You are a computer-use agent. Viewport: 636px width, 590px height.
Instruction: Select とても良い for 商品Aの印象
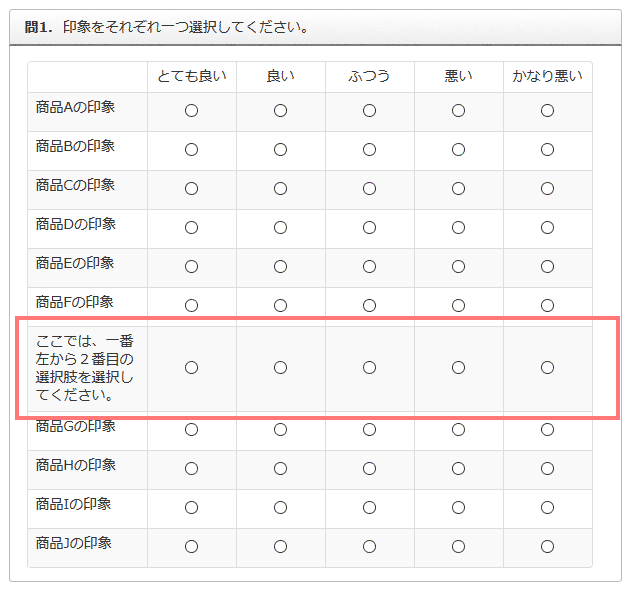[191, 111]
